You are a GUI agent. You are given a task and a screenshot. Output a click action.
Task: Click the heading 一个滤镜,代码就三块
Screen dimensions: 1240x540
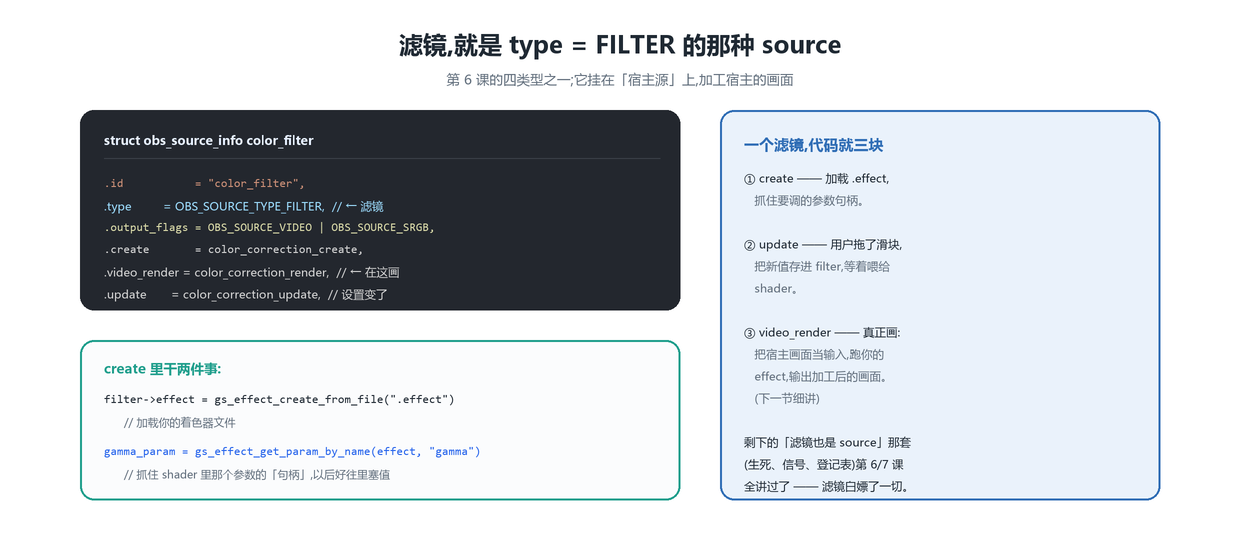(x=813, y=145)
